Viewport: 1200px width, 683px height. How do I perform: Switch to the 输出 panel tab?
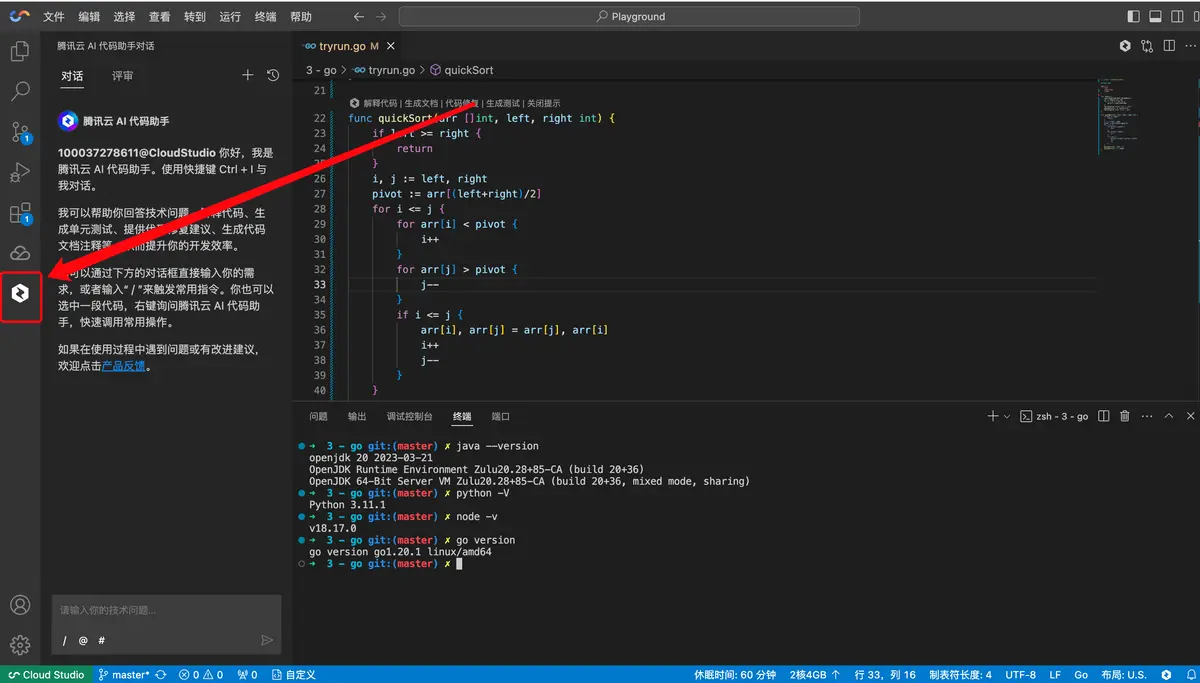point(357,416)
